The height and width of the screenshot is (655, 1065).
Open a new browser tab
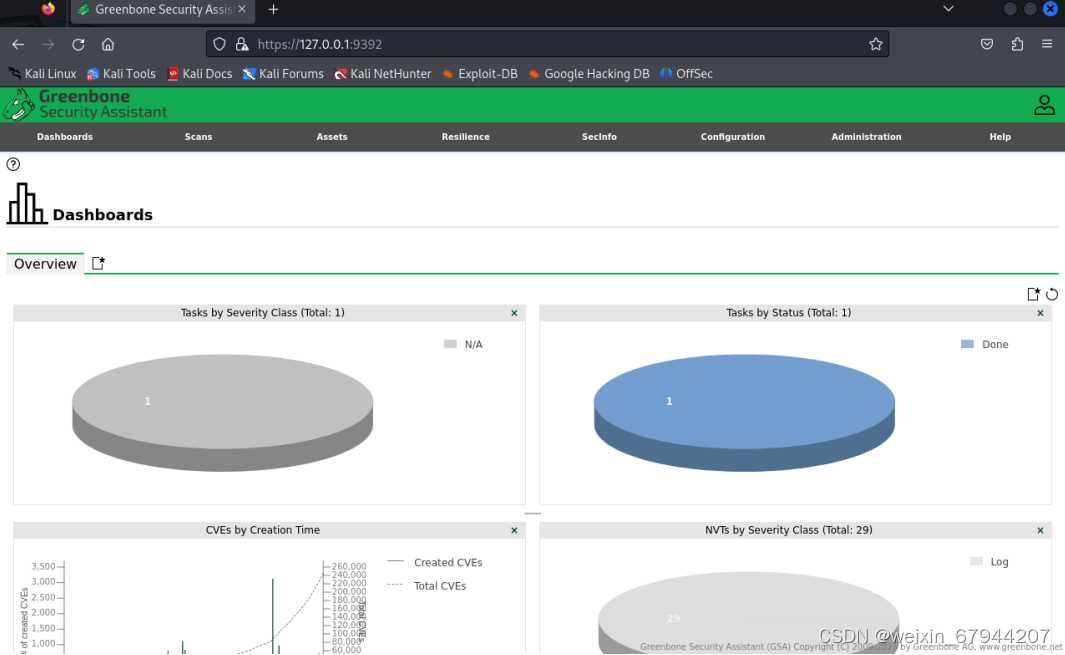click(x=273, y=10)
